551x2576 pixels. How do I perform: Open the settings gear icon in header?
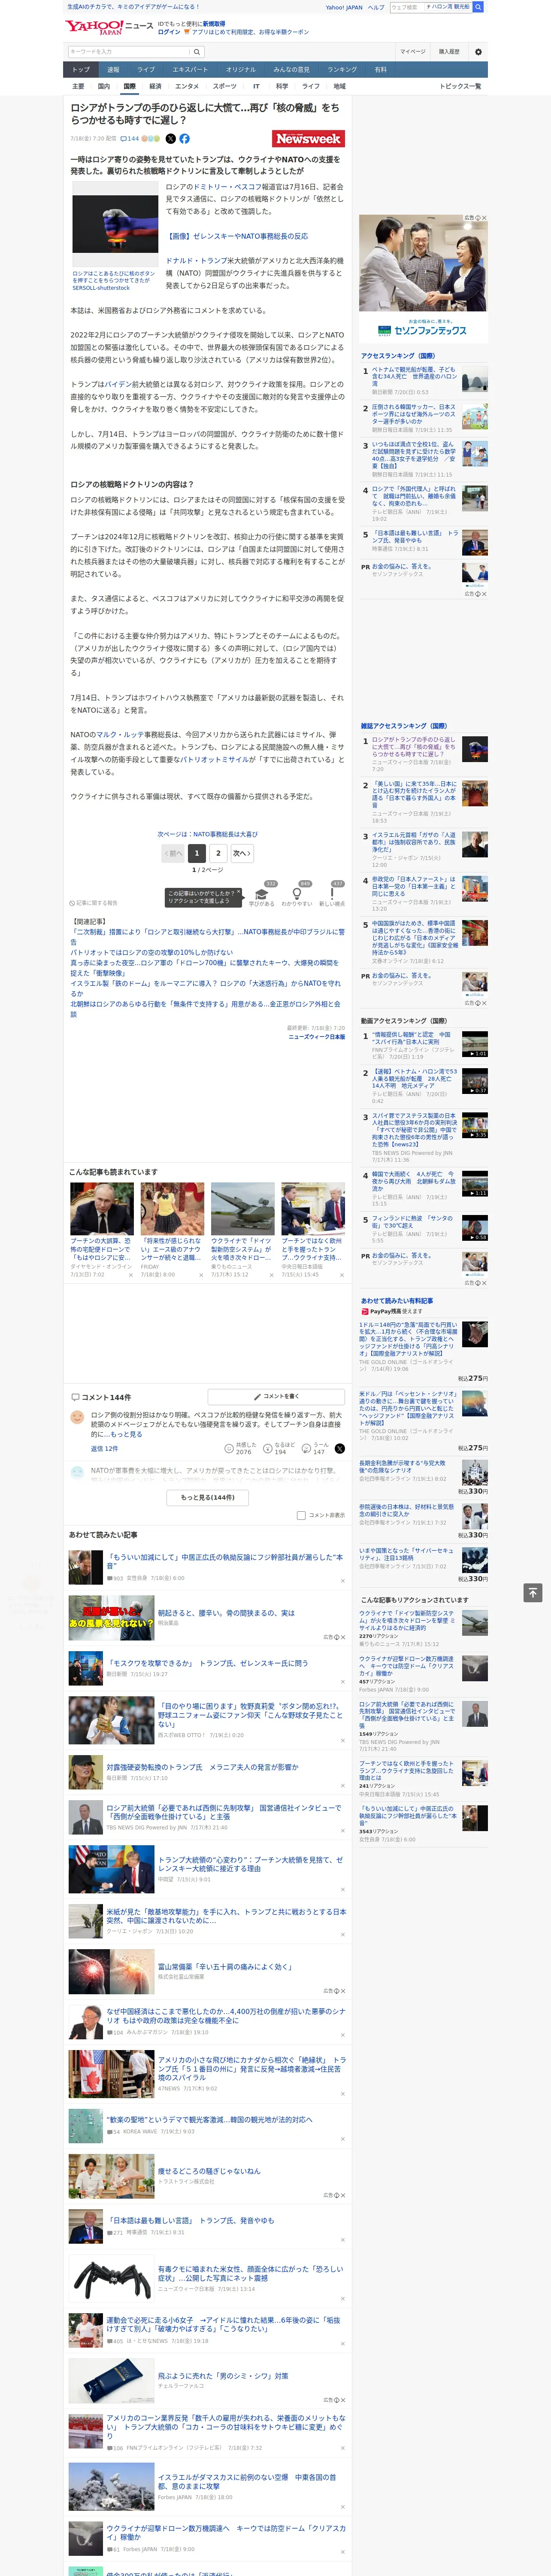[x=478, y=51]
